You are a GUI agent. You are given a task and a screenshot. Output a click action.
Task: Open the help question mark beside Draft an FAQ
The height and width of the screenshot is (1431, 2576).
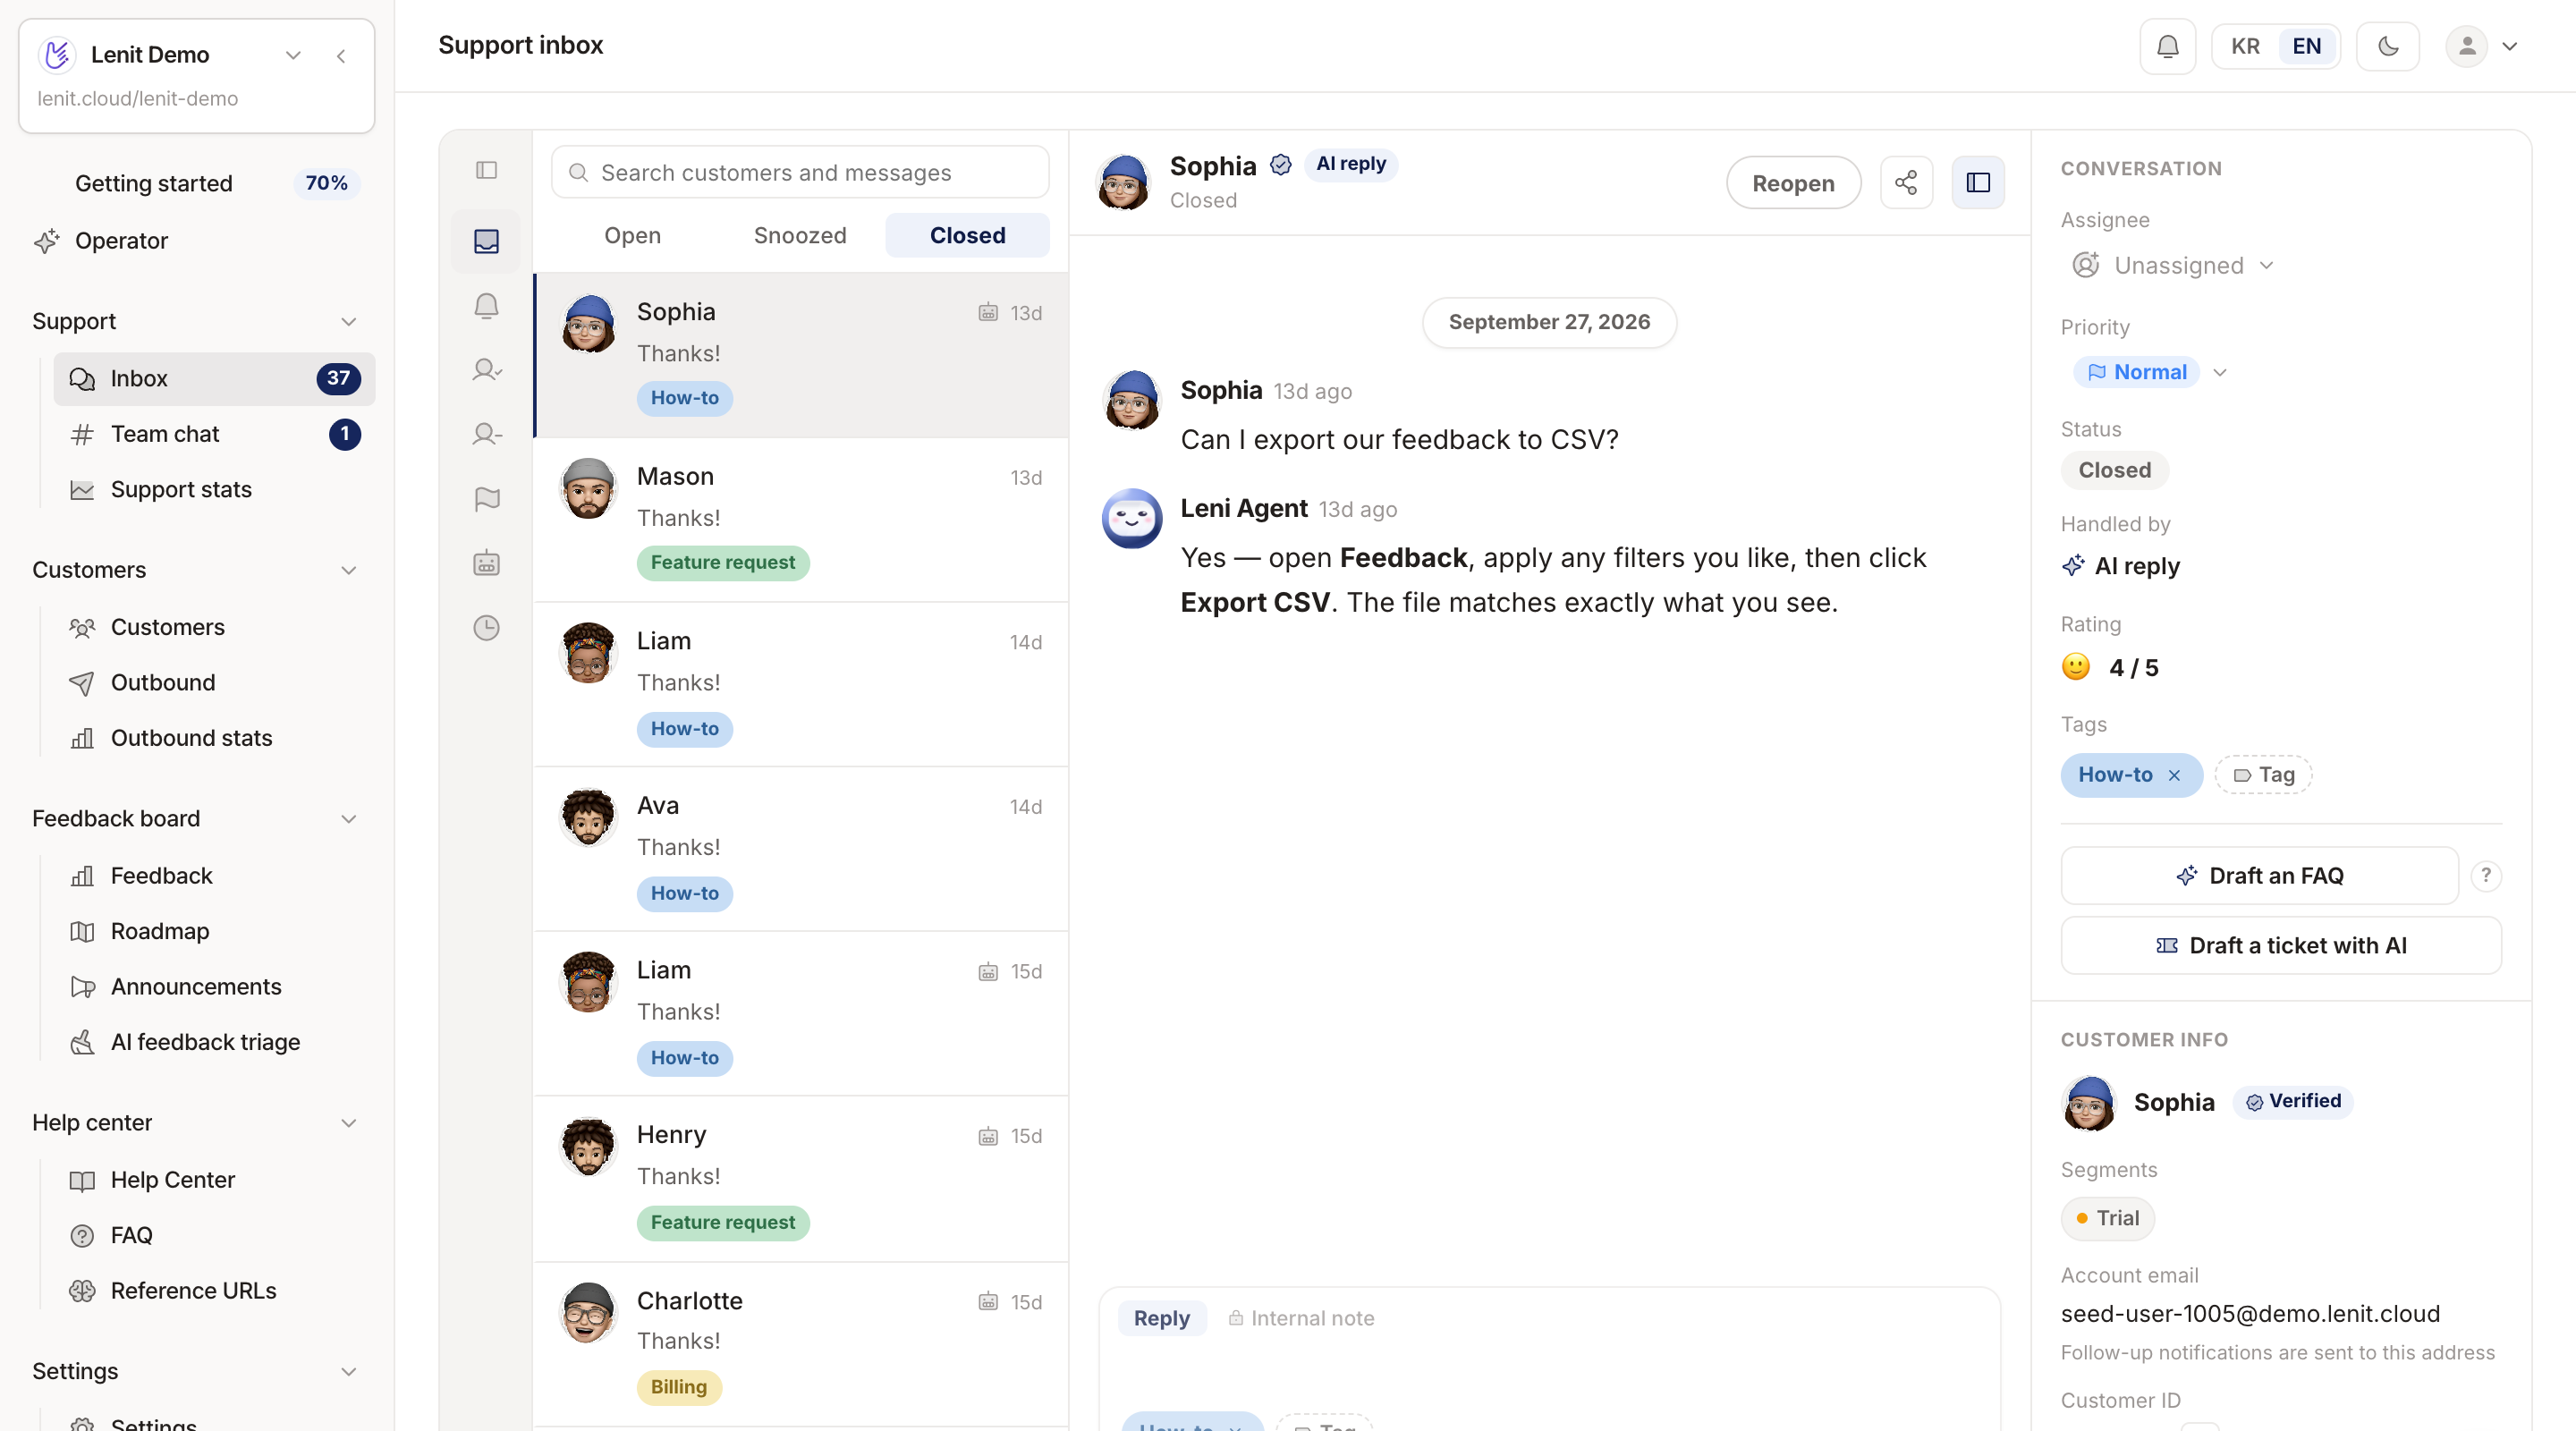coord(2485,876)
